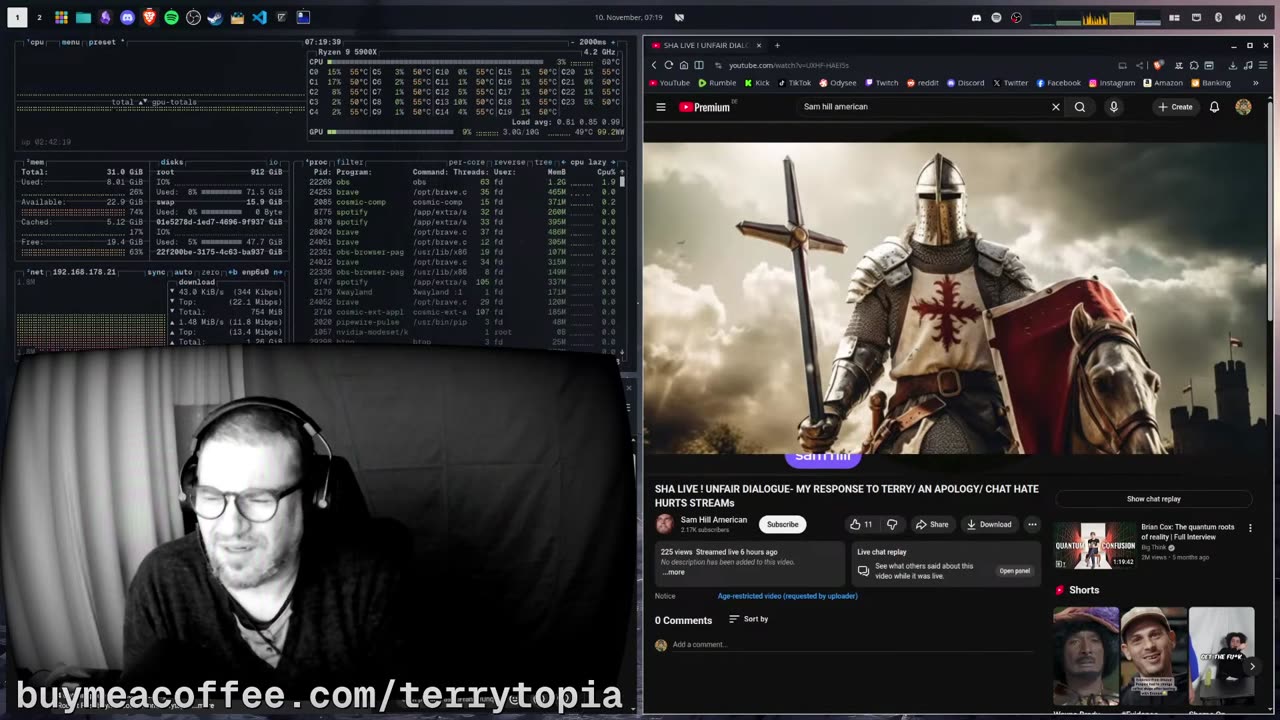This screenshot has height=720, width=1280.
Task: Open the btop process filter
Action: (x=350, y=162)
